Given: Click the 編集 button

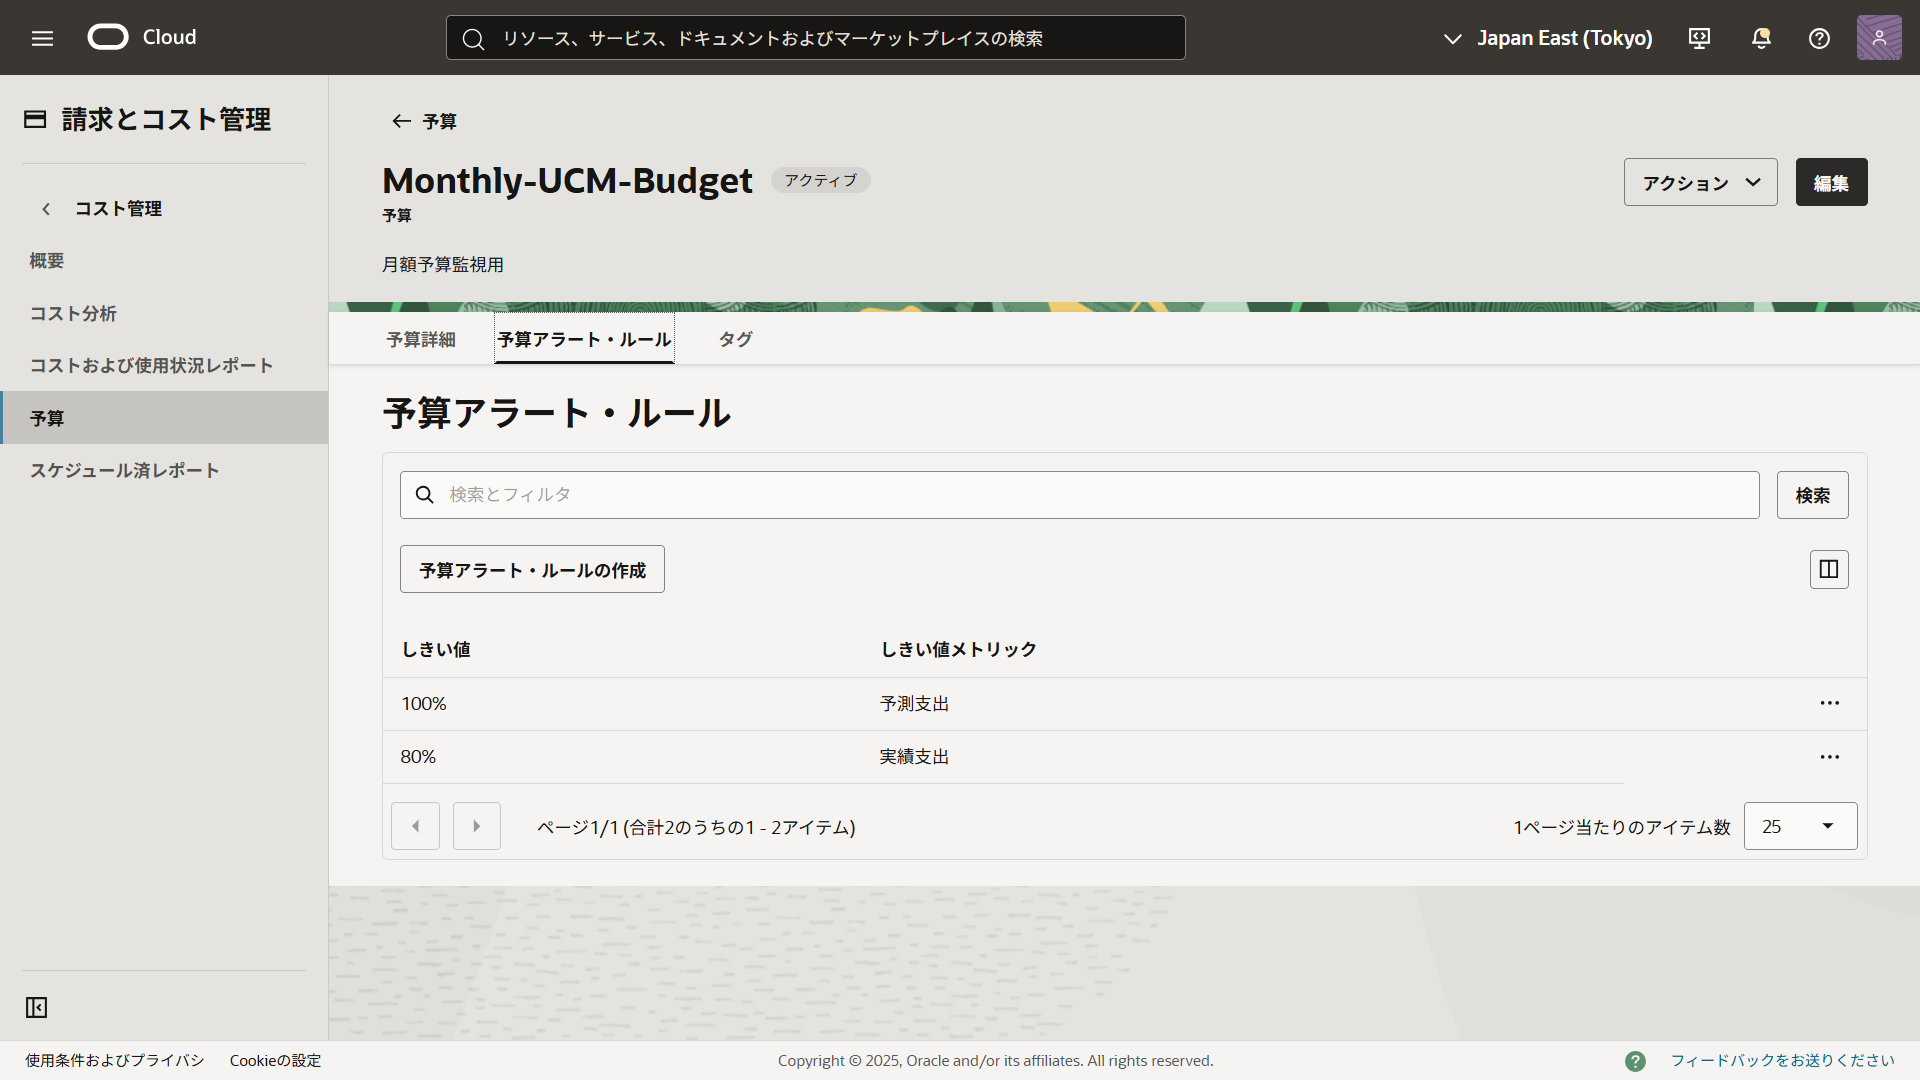Looking at the screenshot, I should click(1832, 182).
